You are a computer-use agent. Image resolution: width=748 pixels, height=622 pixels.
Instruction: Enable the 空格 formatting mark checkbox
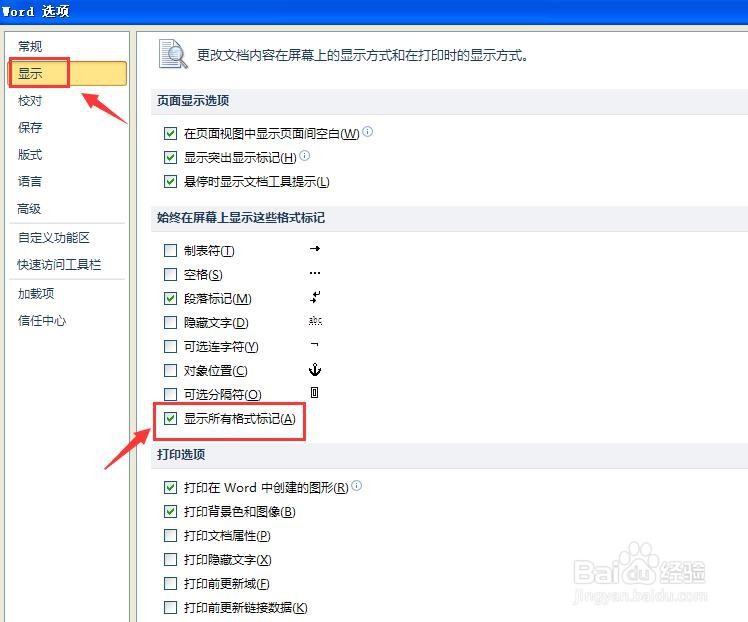170,274
